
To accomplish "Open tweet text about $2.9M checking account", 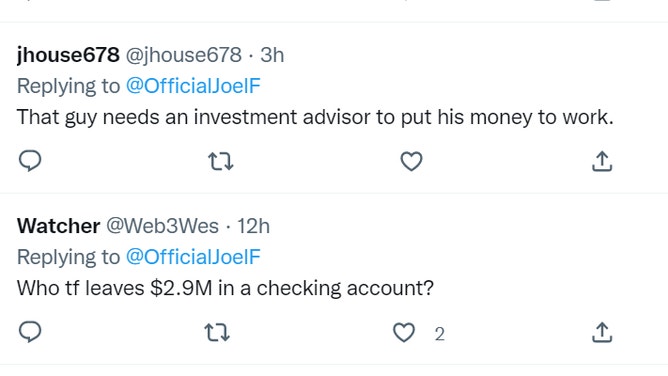I will [x=225, y=288].
